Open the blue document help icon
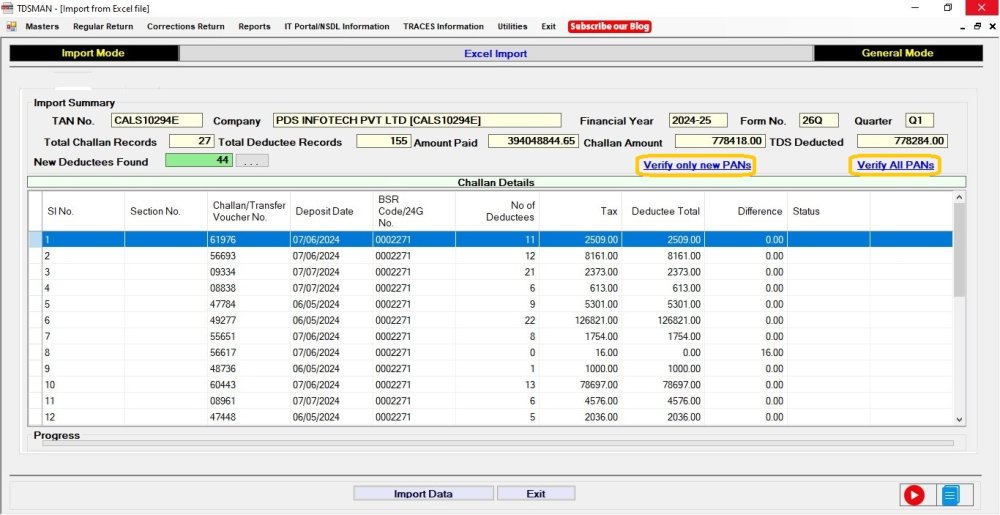This screenshot has width=1000, height=515. click(x=950, y=494)
